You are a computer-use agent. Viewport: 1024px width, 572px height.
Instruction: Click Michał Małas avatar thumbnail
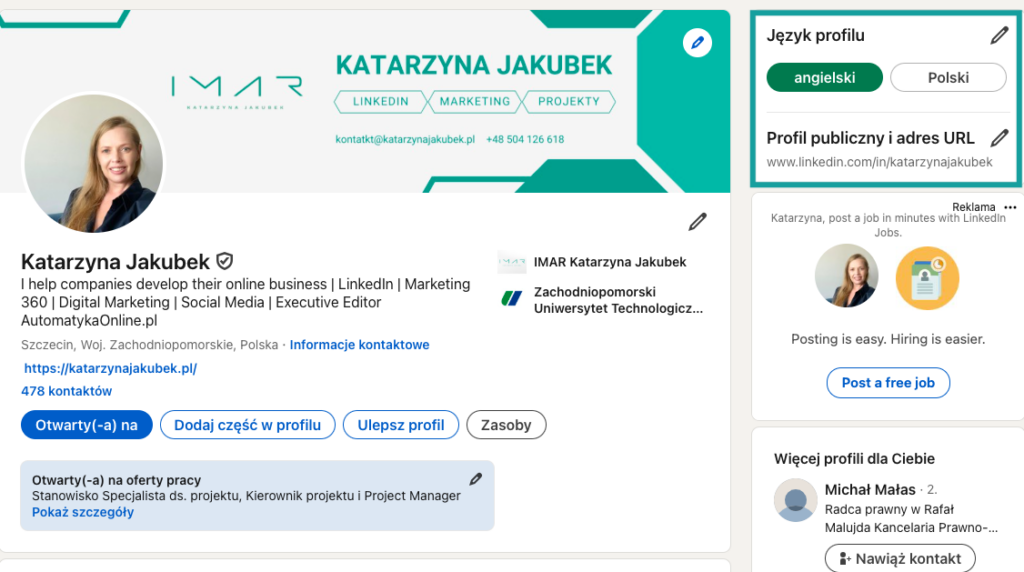(x=795, y=500)
